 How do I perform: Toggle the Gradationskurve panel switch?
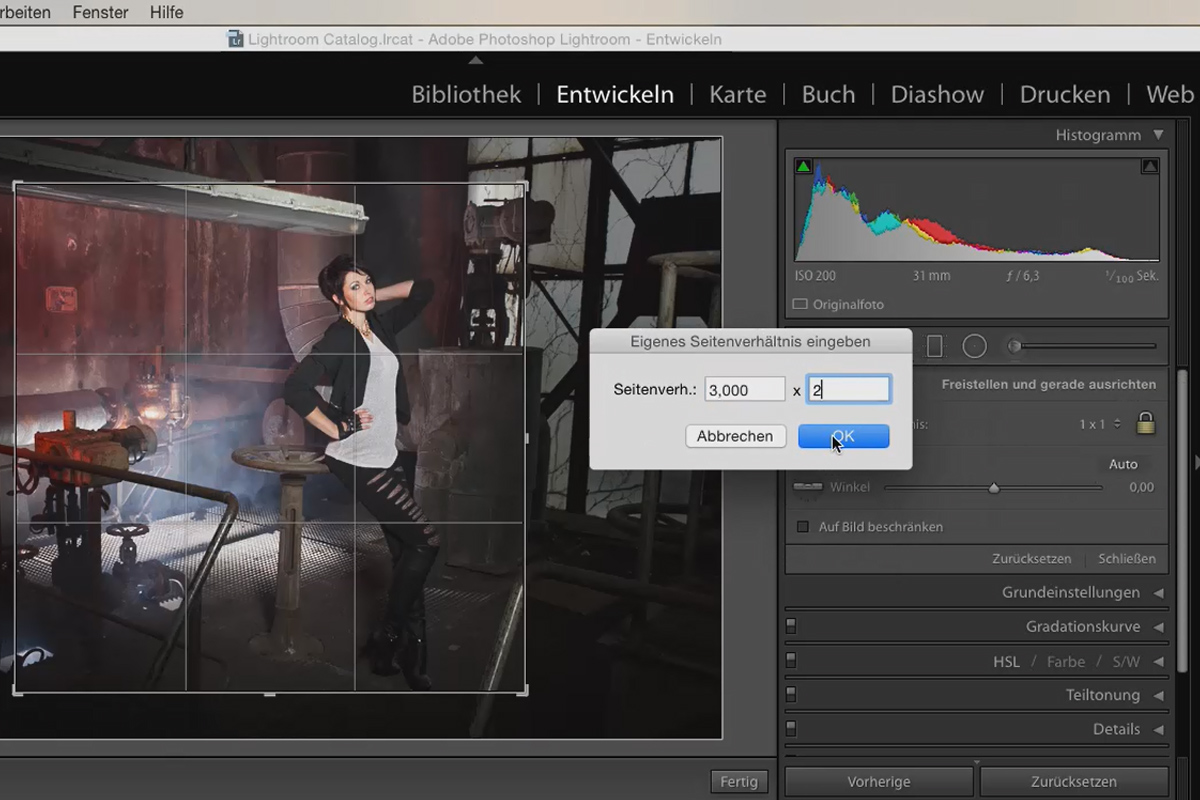[x=791, y=627]
